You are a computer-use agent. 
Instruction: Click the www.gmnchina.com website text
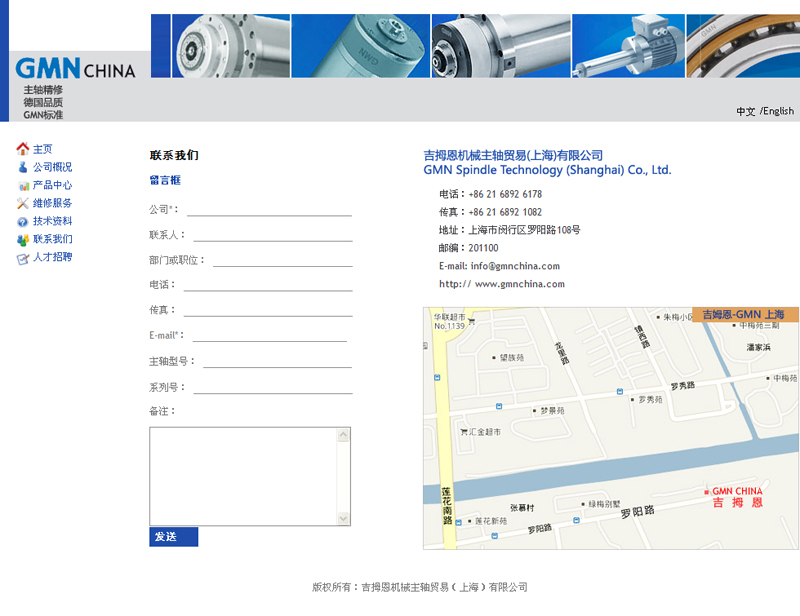point(519,284)
